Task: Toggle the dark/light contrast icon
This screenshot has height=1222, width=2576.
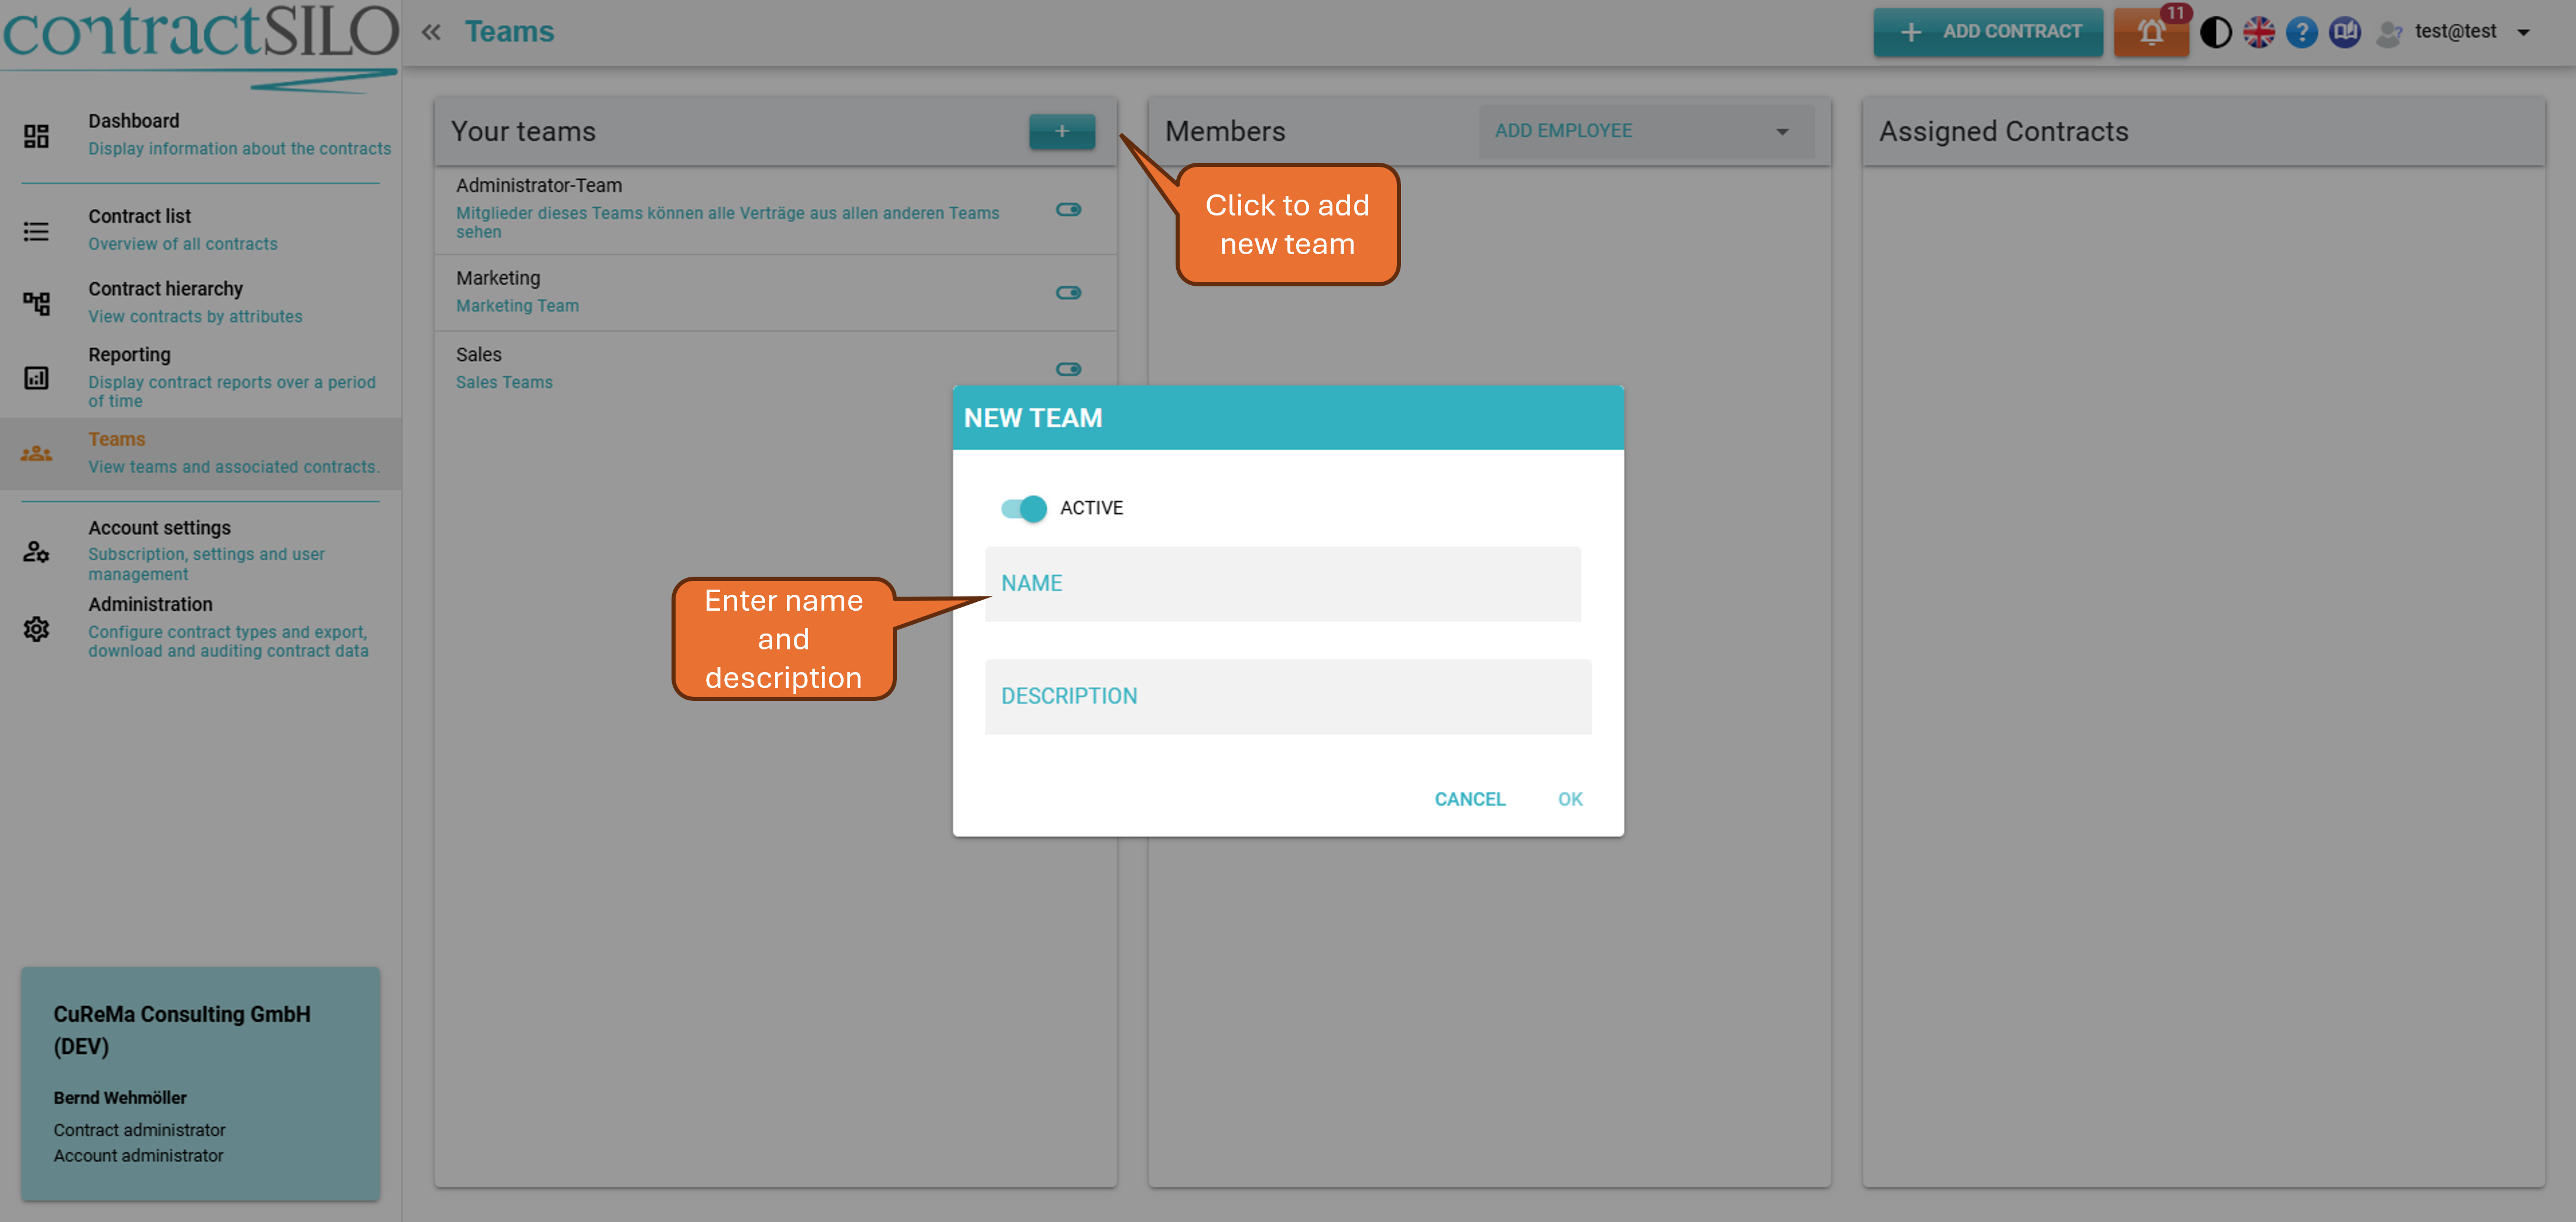Action: coord(2215,32)
